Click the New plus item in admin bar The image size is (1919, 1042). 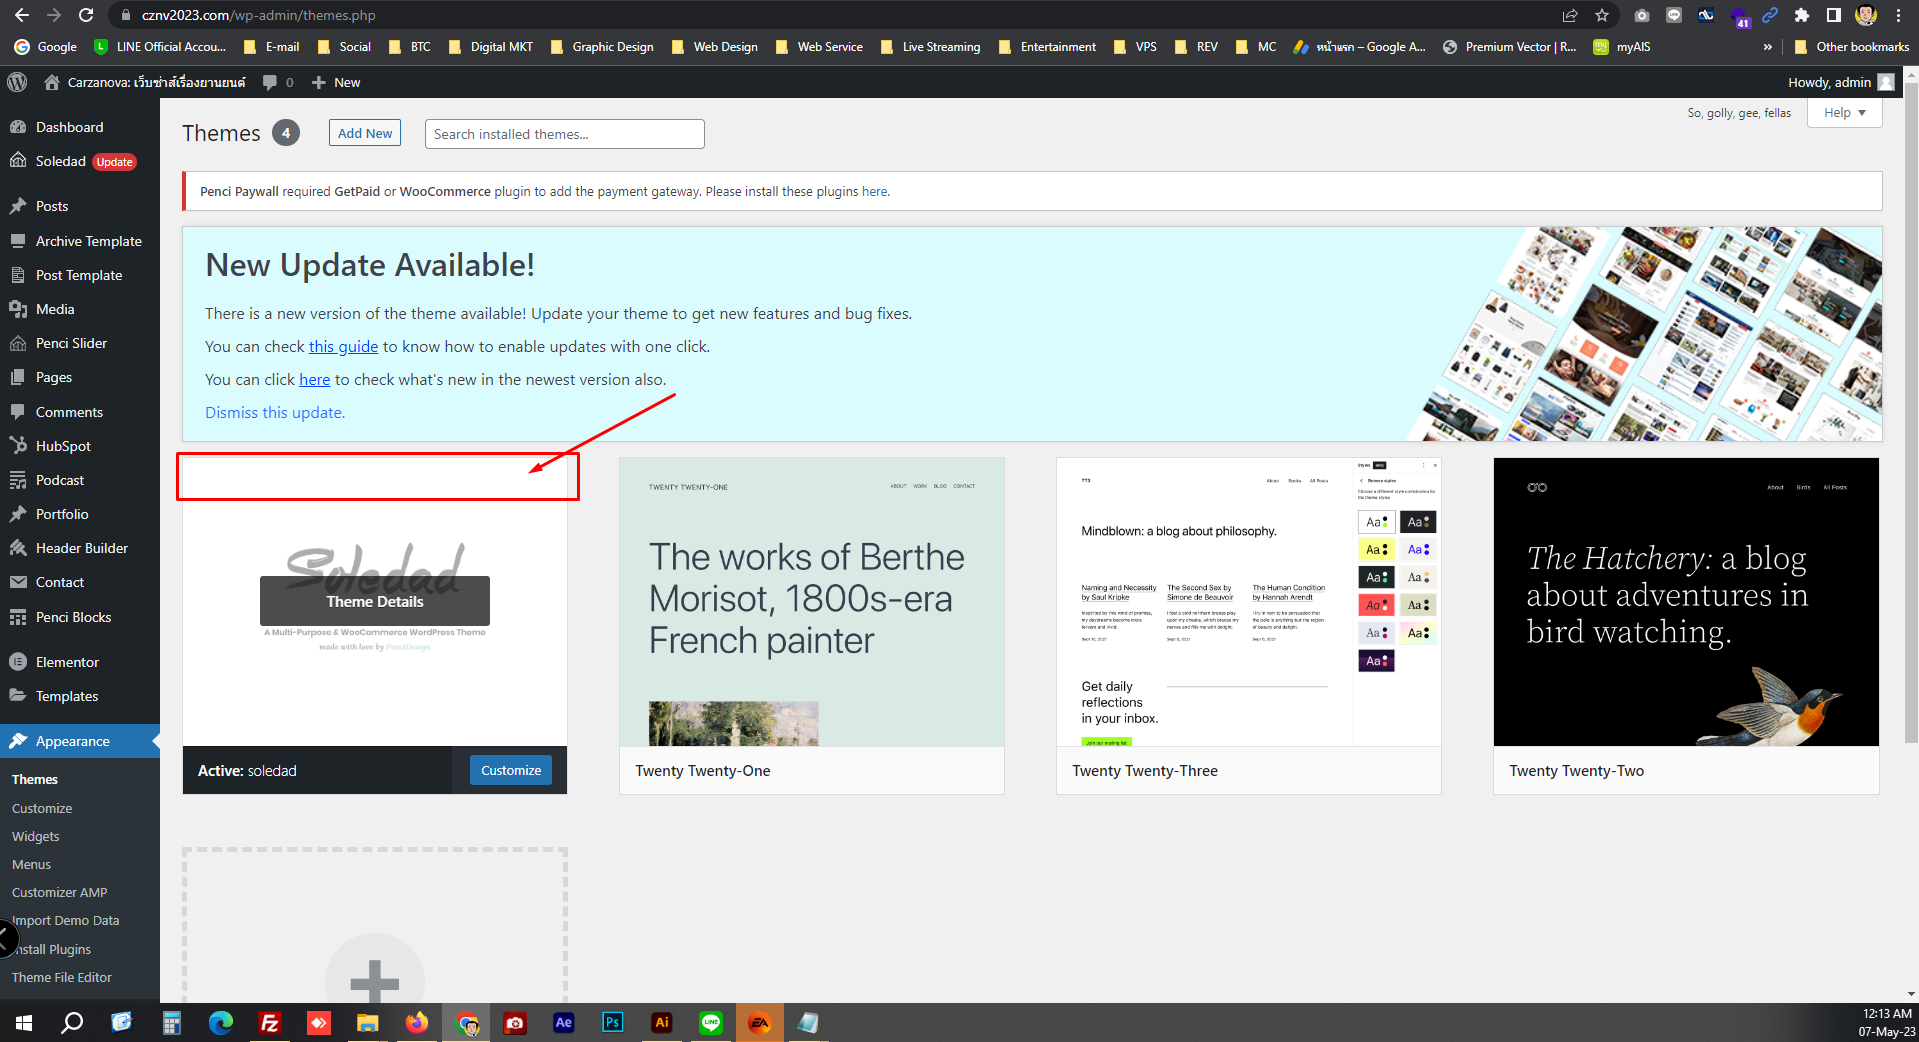pyautogui.click(x=336, y=82)
